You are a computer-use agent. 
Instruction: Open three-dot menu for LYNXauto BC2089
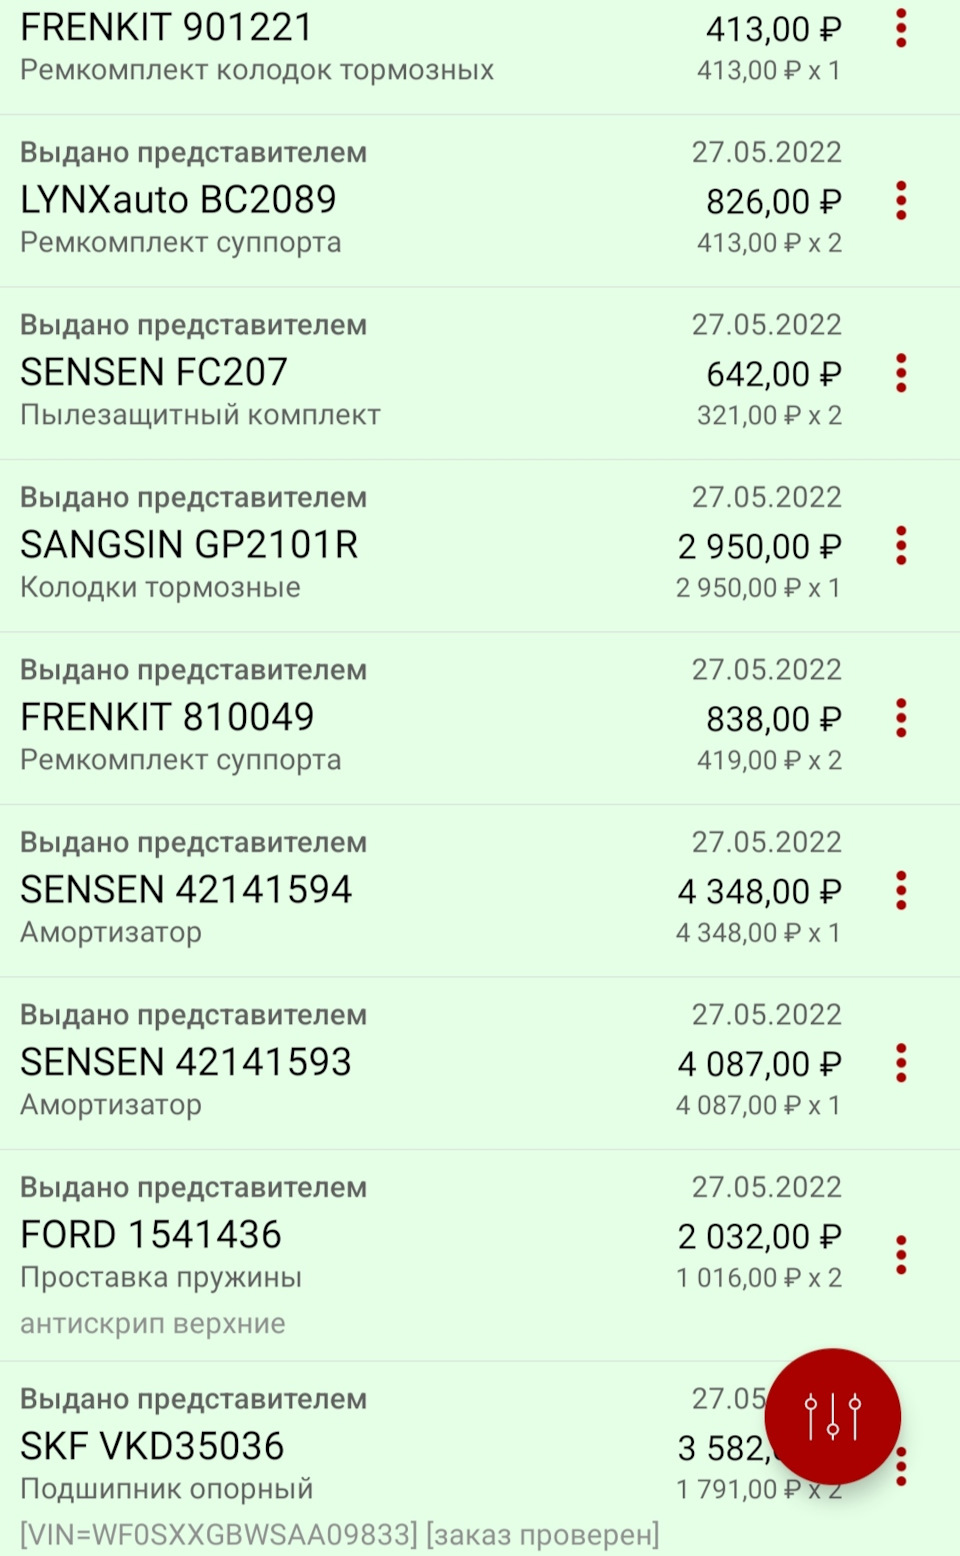(901, 201)
